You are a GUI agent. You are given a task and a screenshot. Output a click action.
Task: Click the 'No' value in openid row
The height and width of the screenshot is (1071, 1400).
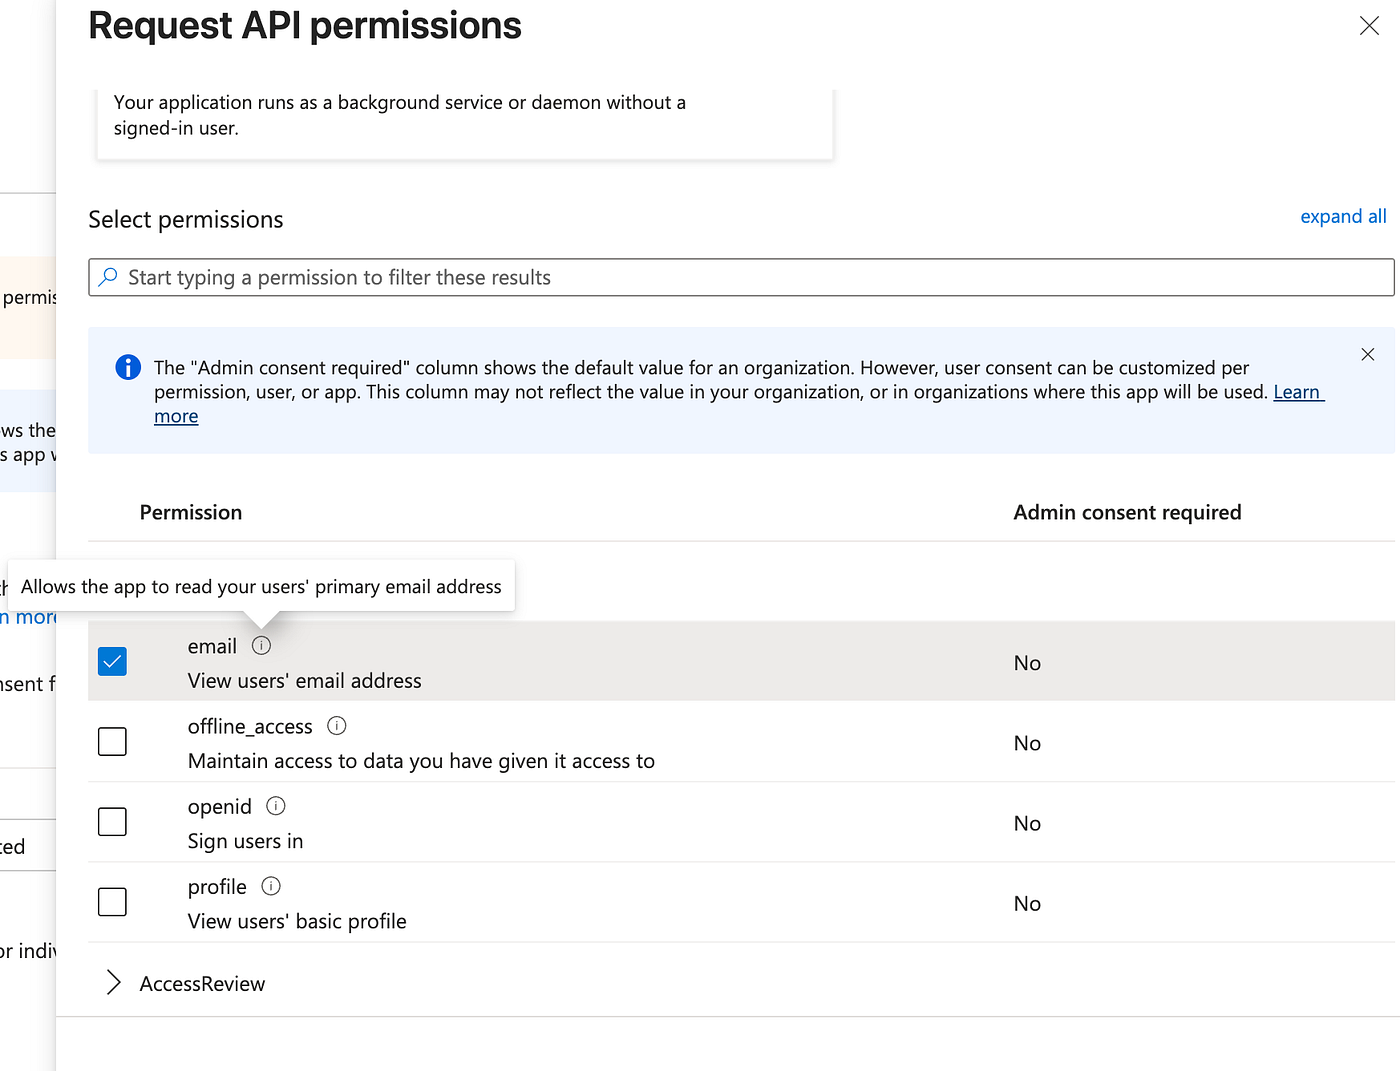click(x=1027, y=823)
